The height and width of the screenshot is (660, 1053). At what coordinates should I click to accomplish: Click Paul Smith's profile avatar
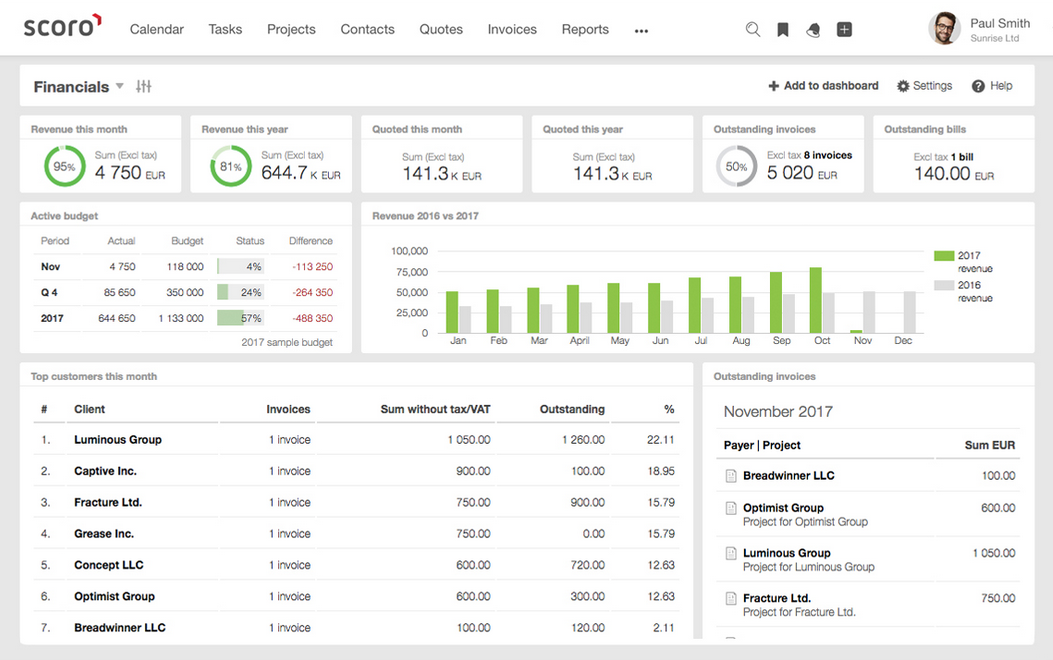pyautogui.click(x=944, y=29)
